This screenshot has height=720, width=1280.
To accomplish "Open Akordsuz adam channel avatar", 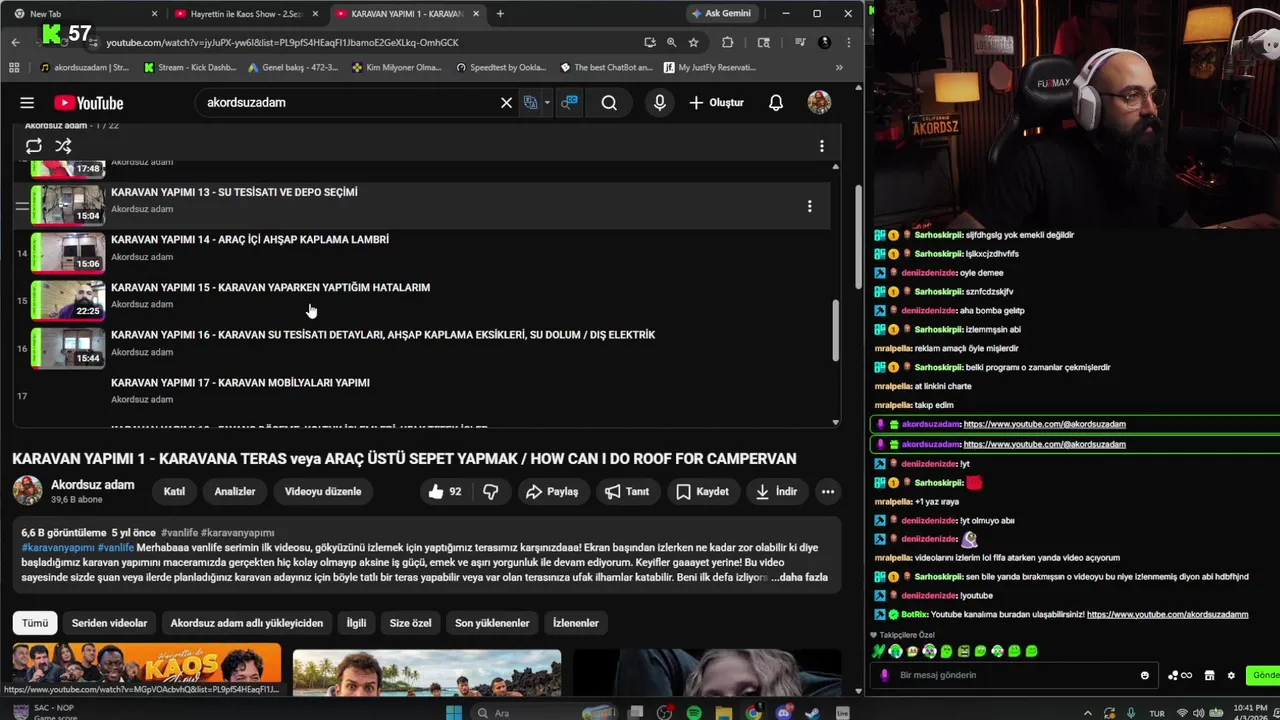I will tap(27, 491).
